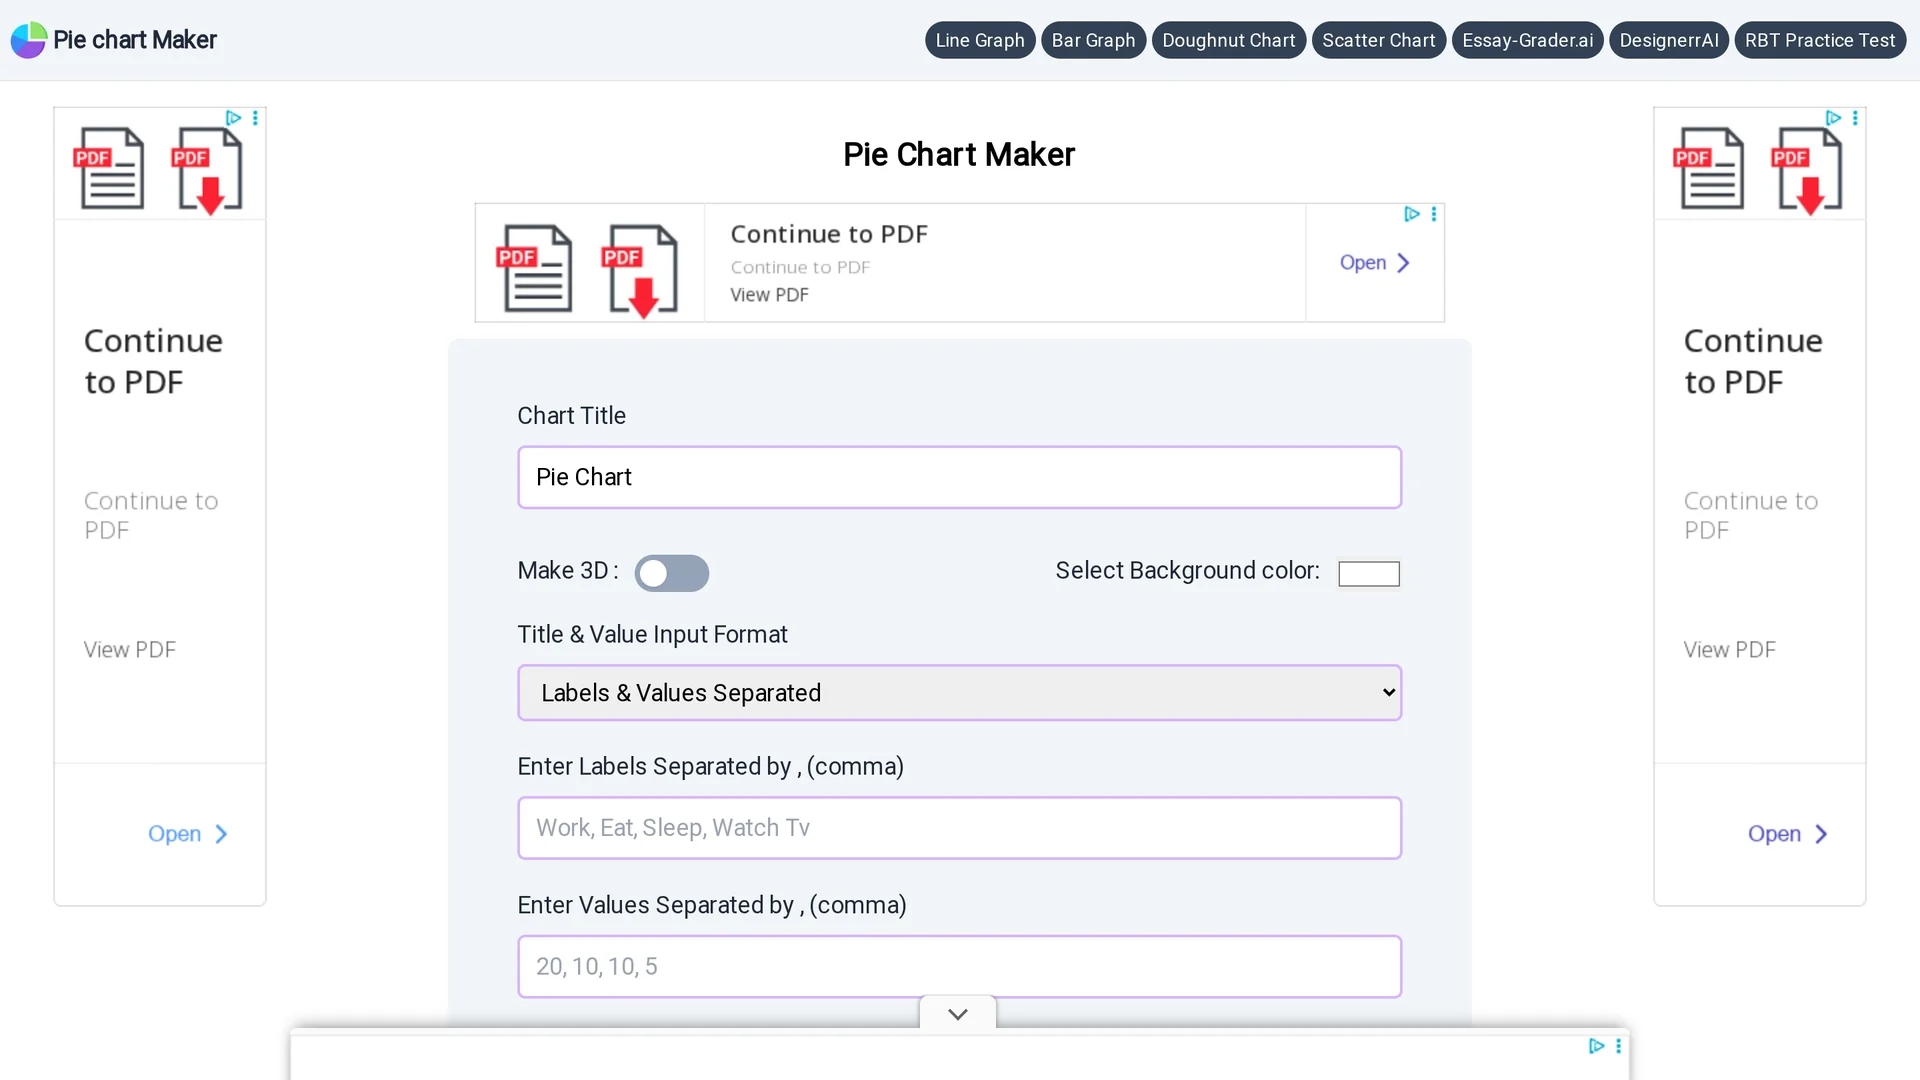Click the values input with 20, 10 placeholder
This screenshot has width=1920, height=1080.
(x=959, y=966)
